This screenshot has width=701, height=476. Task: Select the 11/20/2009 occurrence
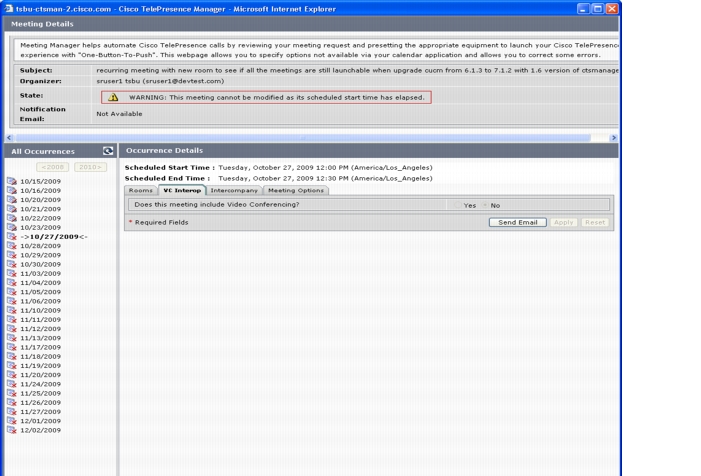(x=40, y=375)
